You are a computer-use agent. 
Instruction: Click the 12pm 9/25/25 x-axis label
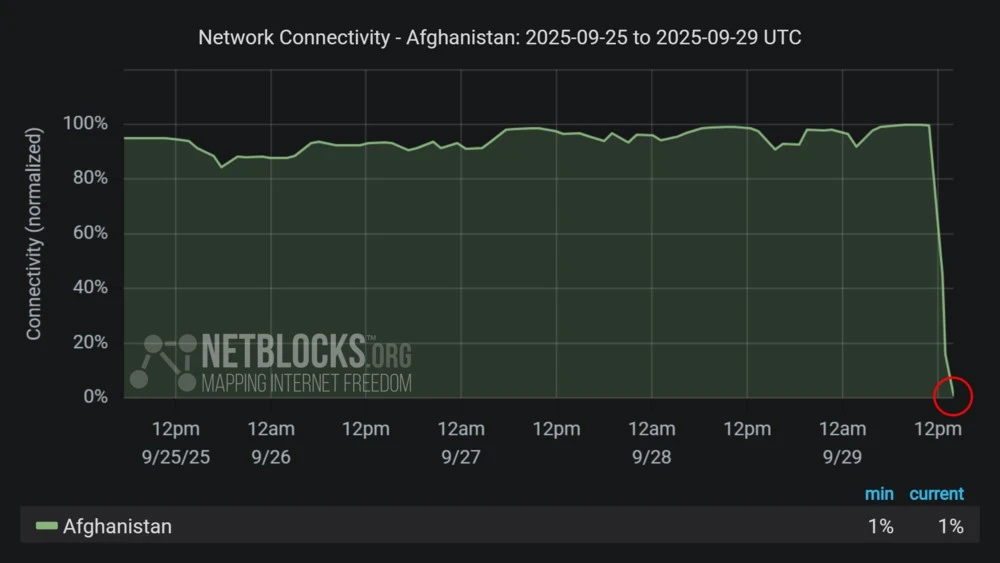[176, 440]
